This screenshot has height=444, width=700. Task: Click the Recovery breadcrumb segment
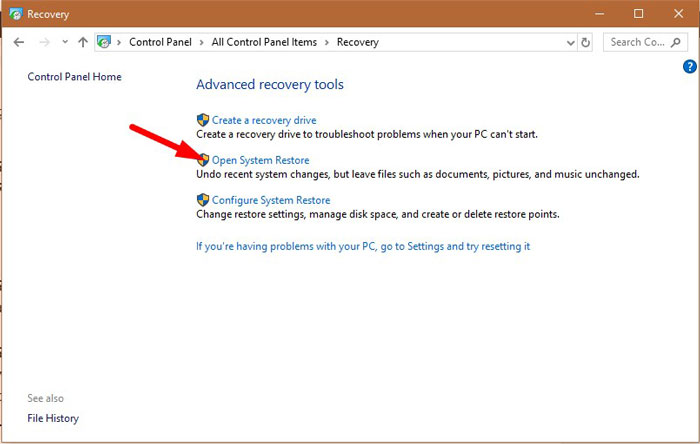point(358,42)
